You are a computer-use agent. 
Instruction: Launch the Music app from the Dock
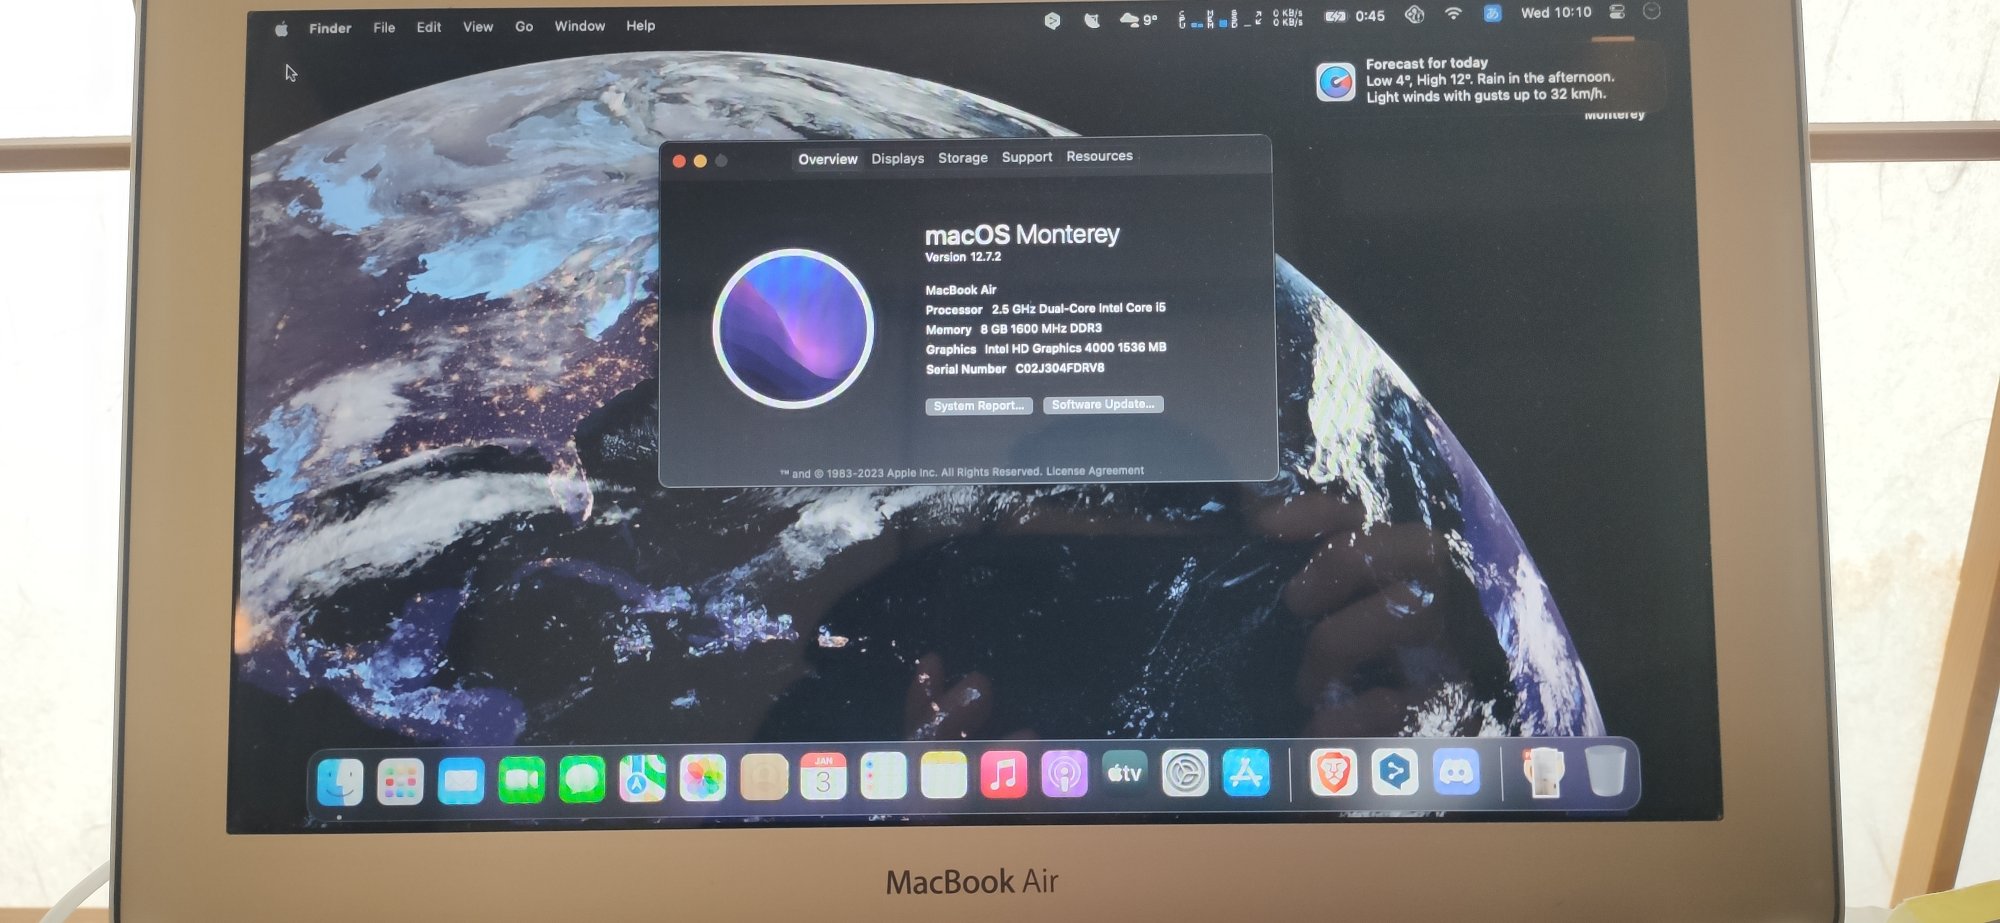click(1004, 774)
